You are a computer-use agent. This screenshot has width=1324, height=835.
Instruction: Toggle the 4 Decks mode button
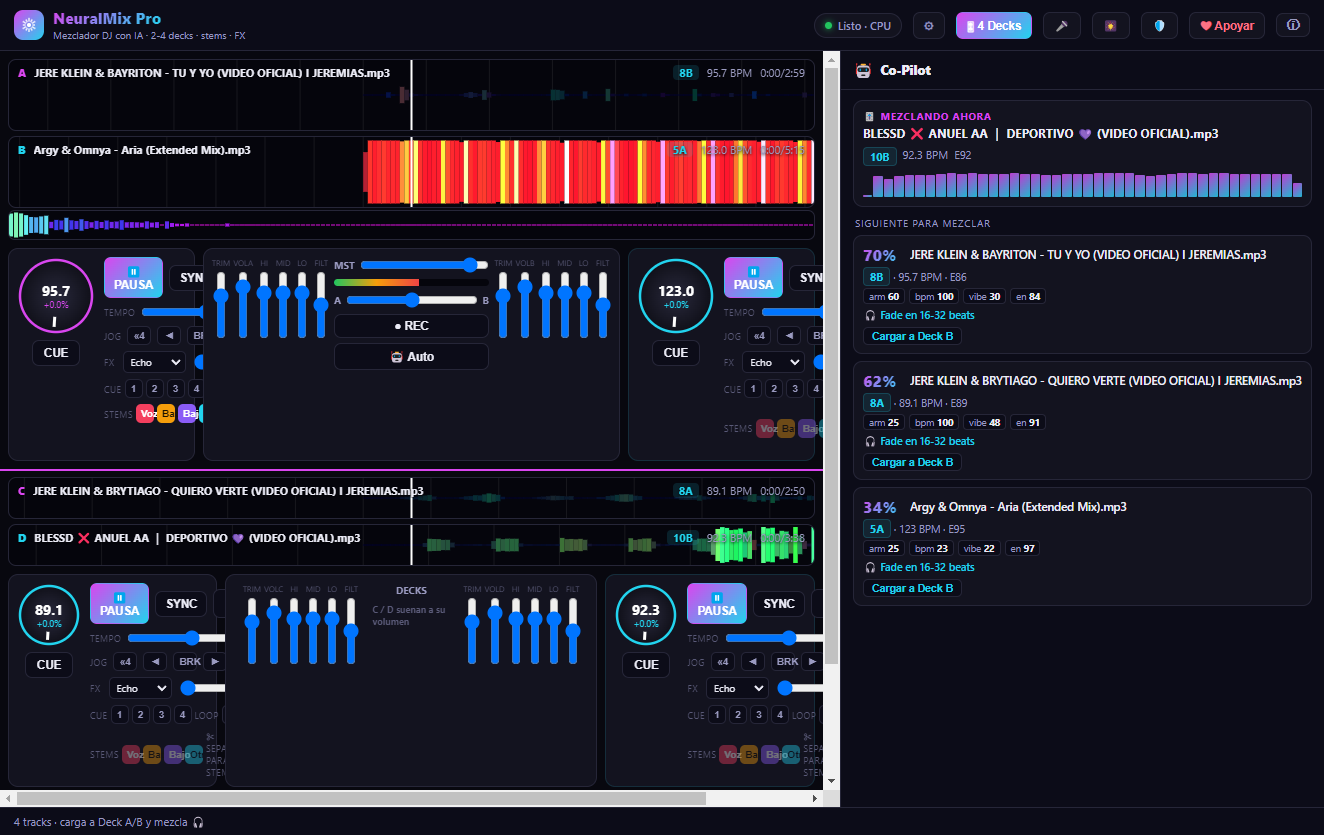(x=994, y=26)
